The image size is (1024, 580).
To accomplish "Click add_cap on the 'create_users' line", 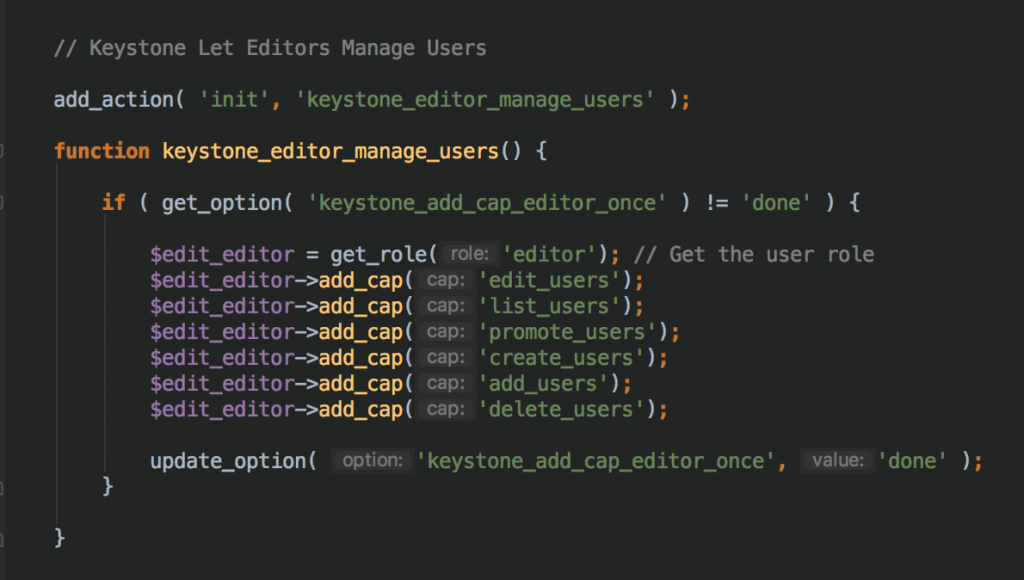I will (x=360, y=358).
